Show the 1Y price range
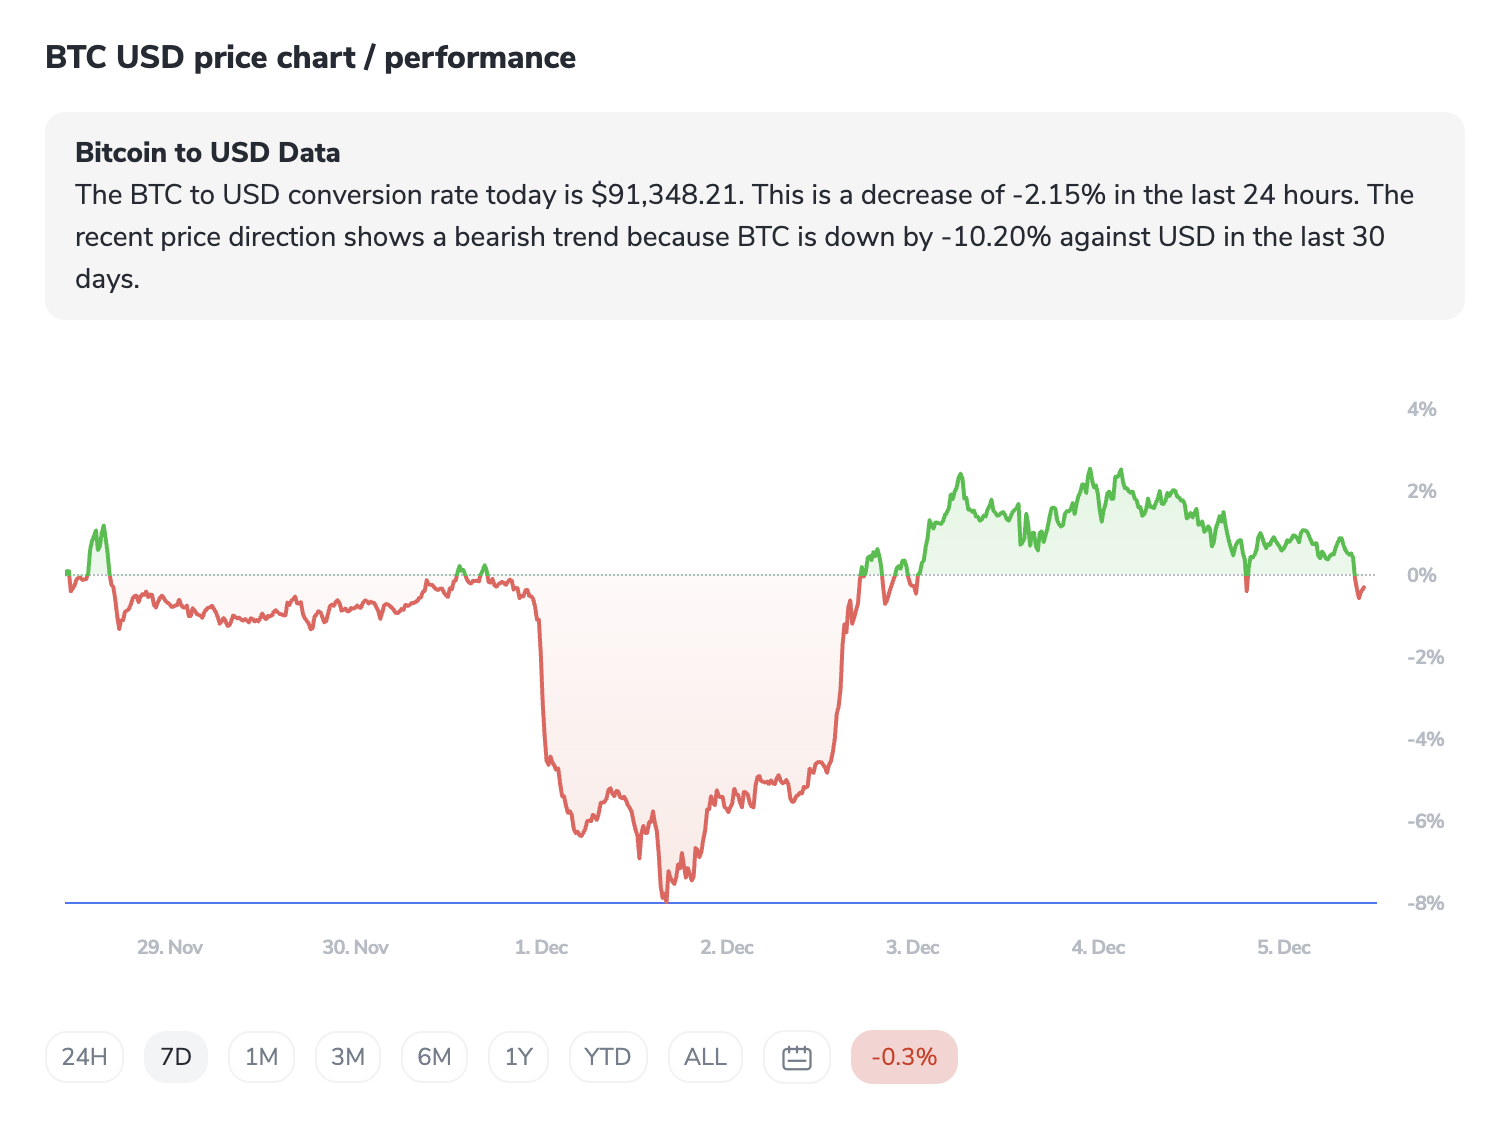This screenshot has height=1122, width=1490. [x=518, y=1057]
